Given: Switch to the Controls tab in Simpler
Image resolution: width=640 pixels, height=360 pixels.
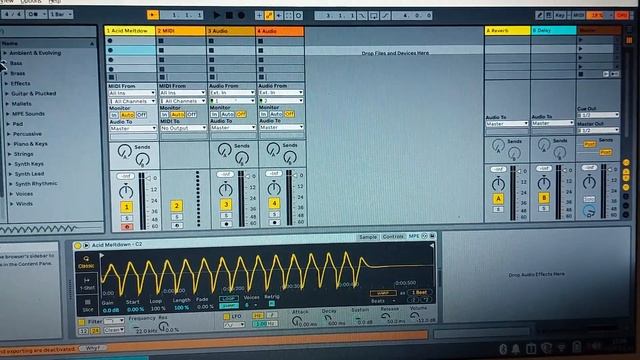Looking at the screenshot, I should pyautogui.click(x=393, y=237).
